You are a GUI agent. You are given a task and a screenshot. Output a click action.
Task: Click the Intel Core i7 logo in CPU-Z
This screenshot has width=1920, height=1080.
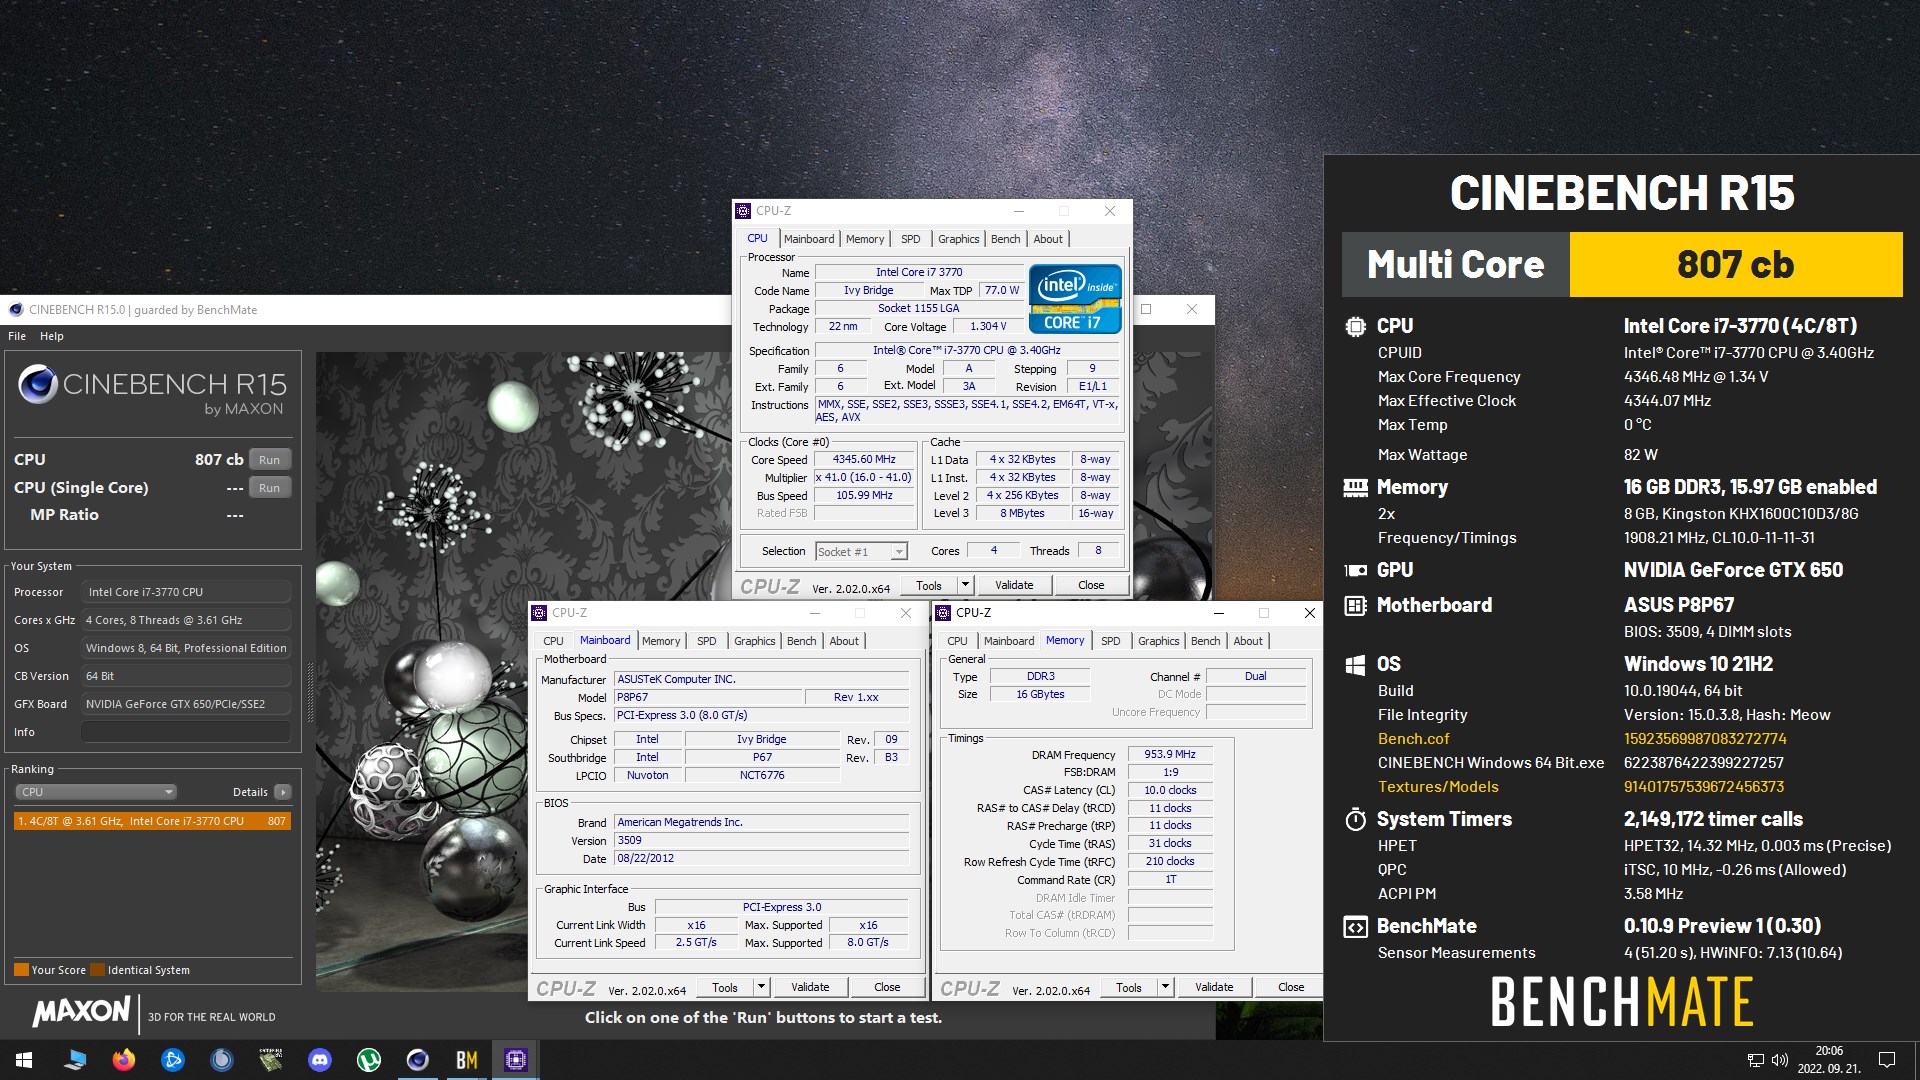(x=1075, y=298)
